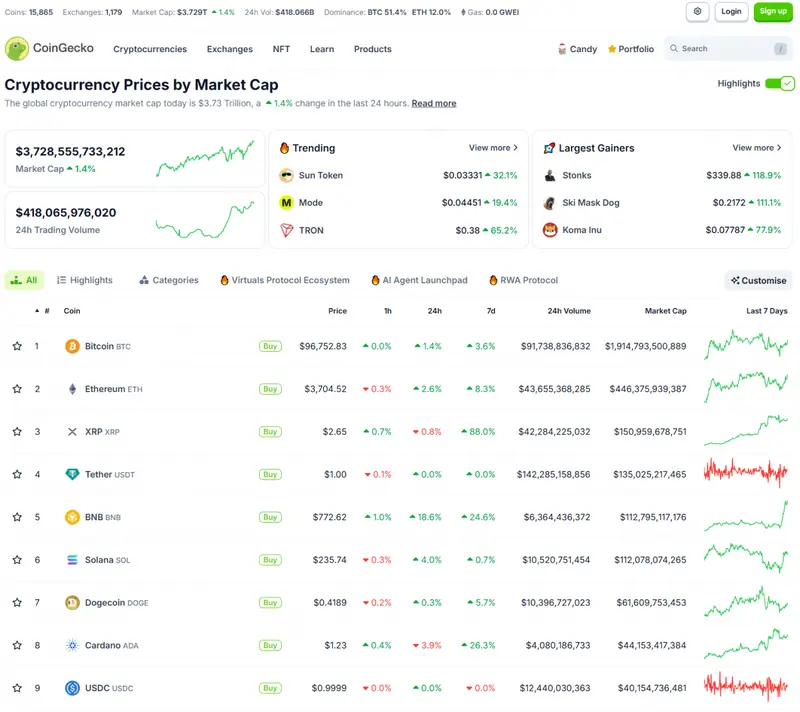The image size is (800, 712).
Task: Click the Largest Gainers rocket icon
Action: click(x=549, y=148)
